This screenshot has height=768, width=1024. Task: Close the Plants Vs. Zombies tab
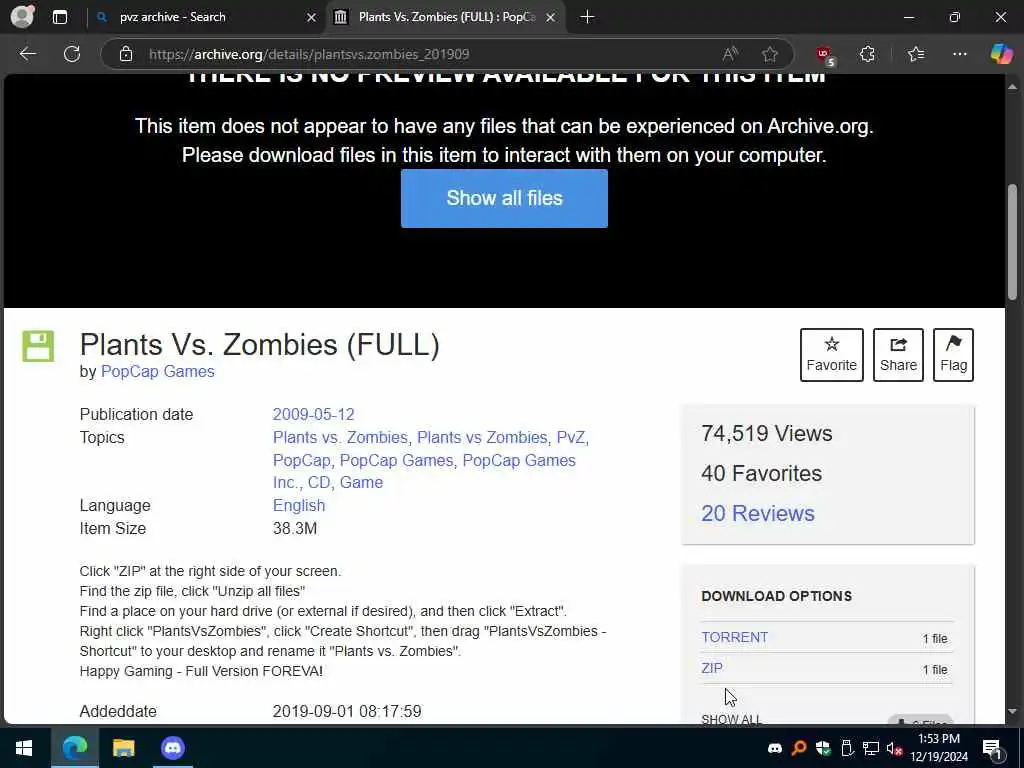point(551,18)
